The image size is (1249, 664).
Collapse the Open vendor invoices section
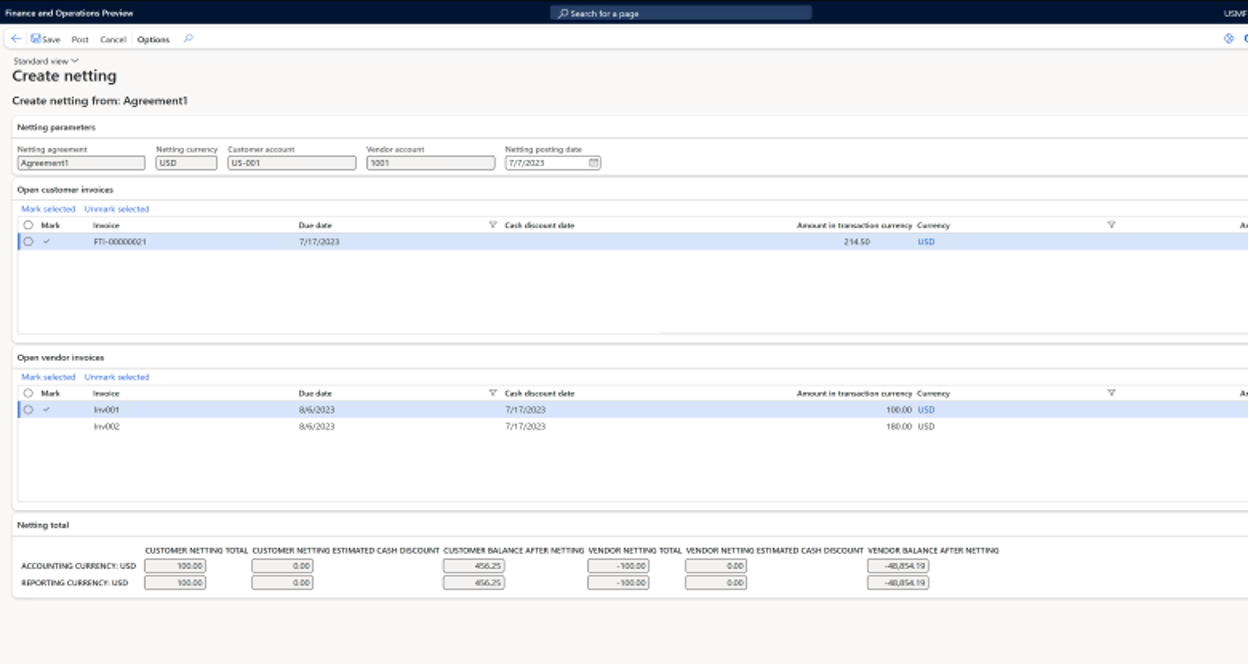(61, 357)
